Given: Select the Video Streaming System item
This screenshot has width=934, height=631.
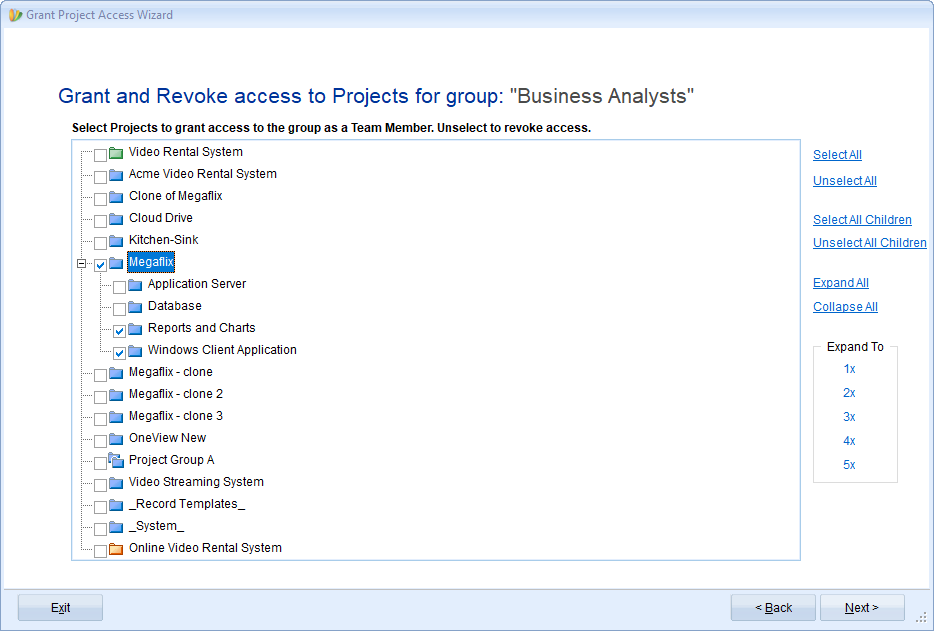Looking at the screenshot, I should [x=196, y=482].
